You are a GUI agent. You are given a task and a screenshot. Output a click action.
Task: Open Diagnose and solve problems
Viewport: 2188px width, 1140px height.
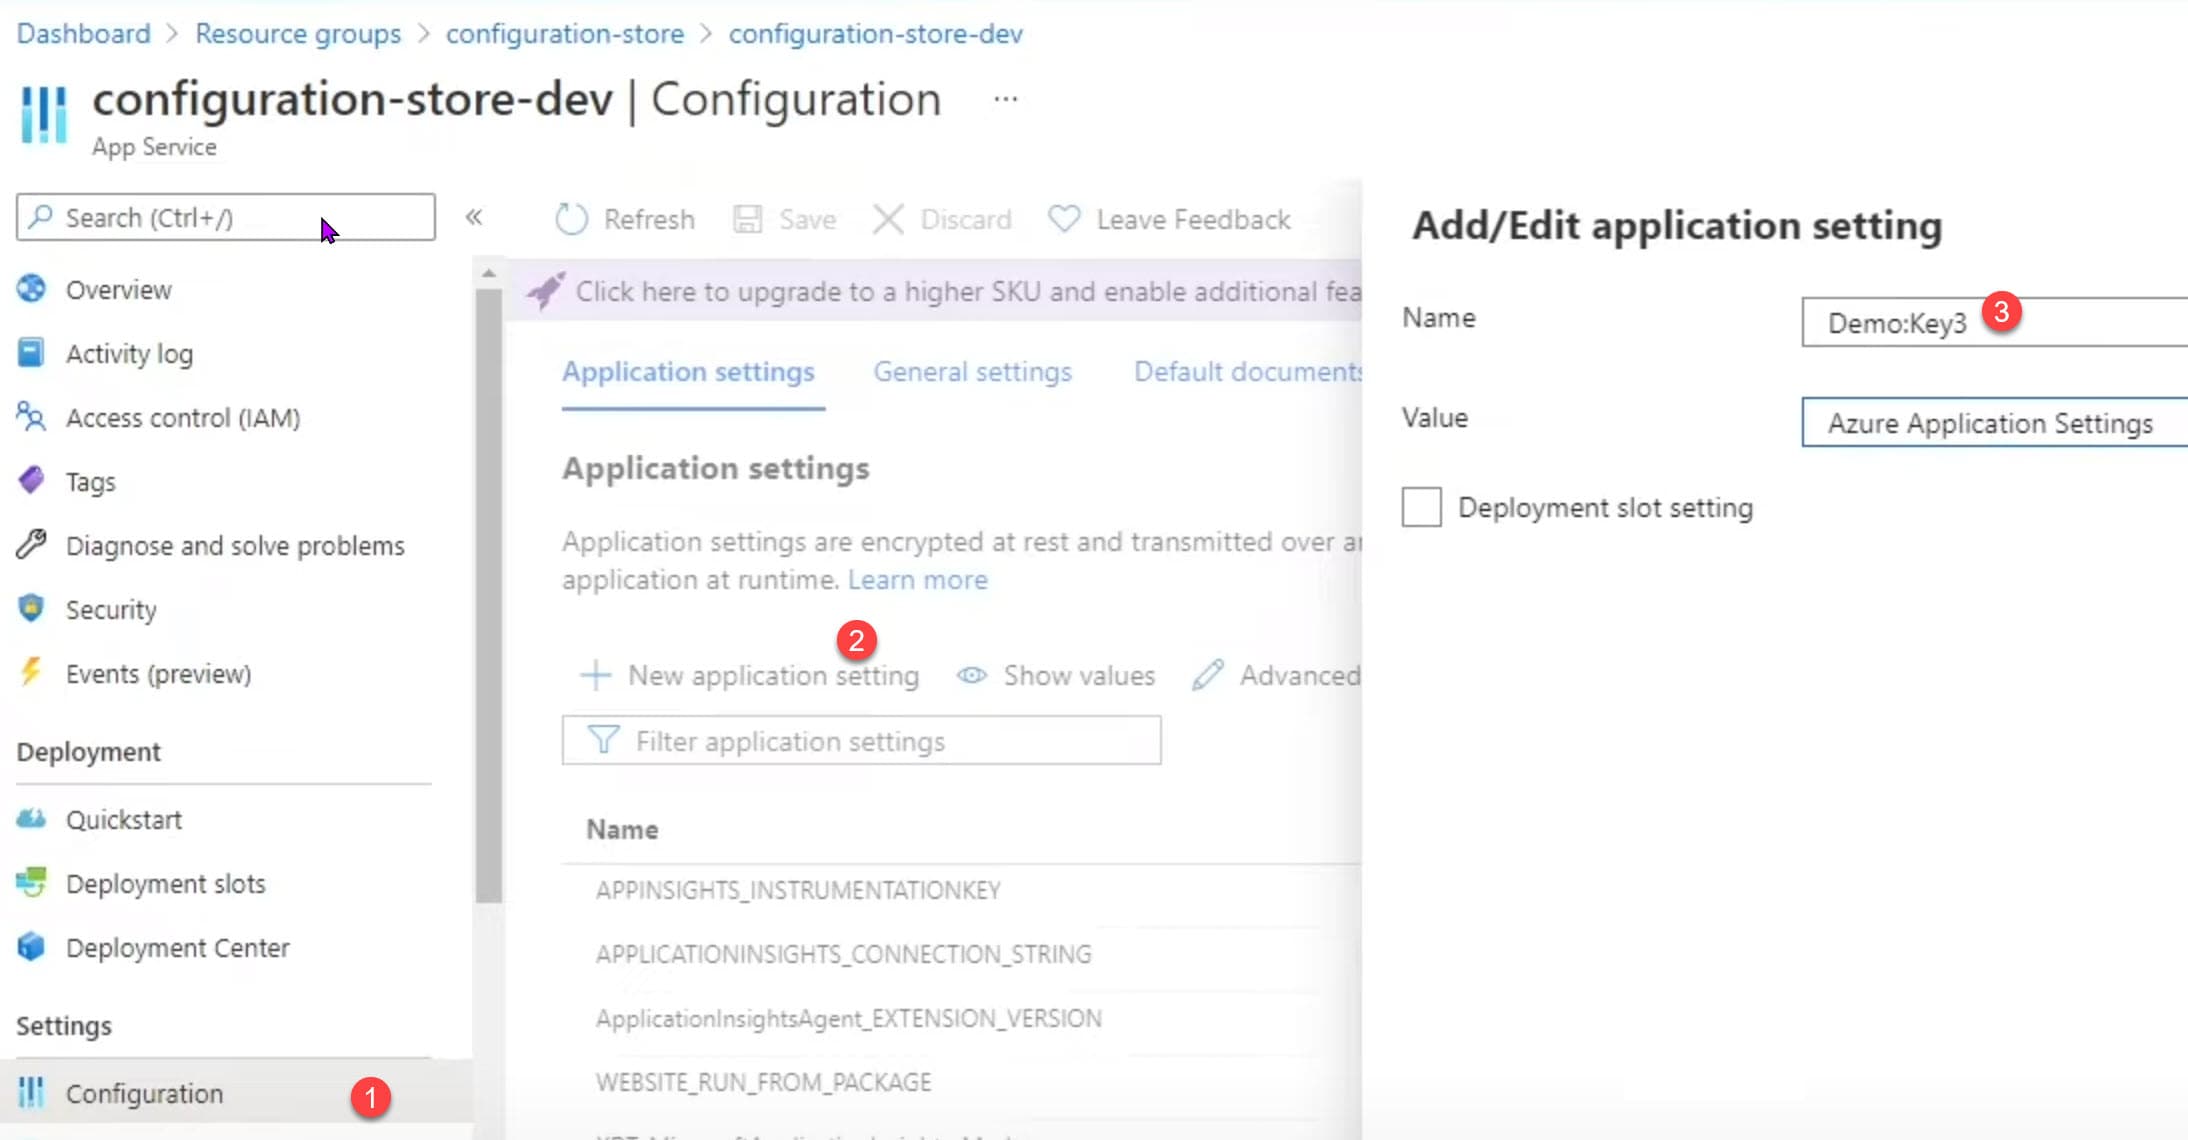click(x=235, y=546)
